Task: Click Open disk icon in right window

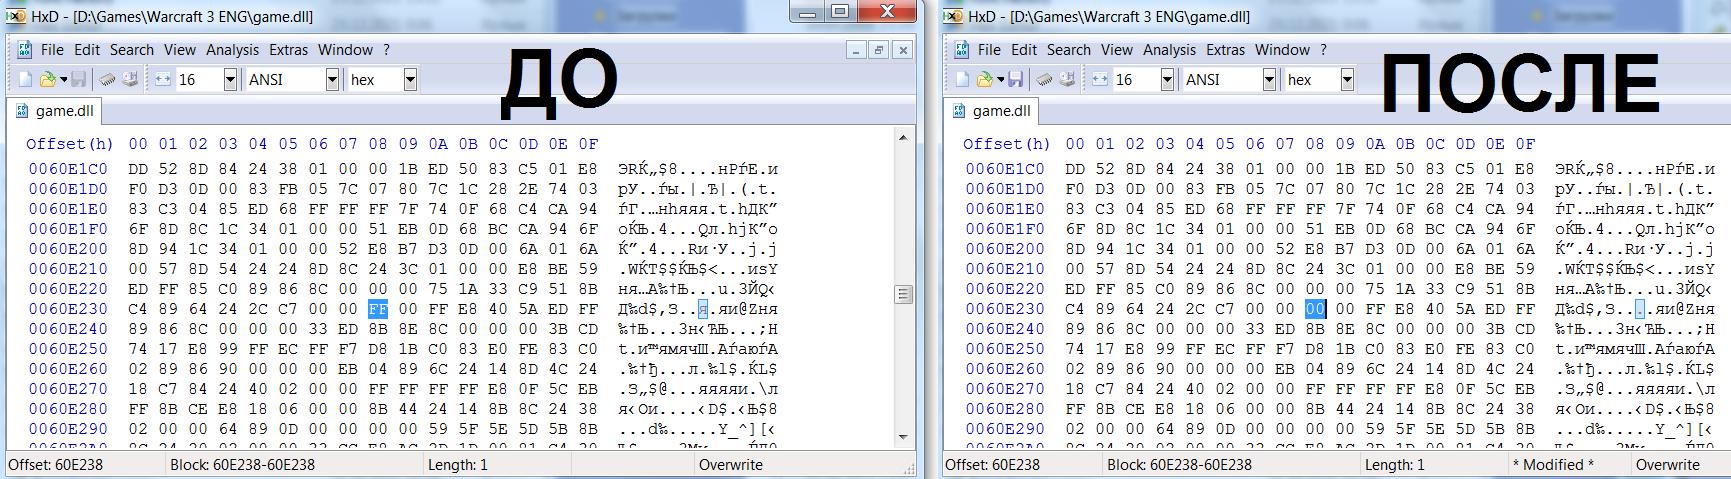Action: tap(1066, 79)
